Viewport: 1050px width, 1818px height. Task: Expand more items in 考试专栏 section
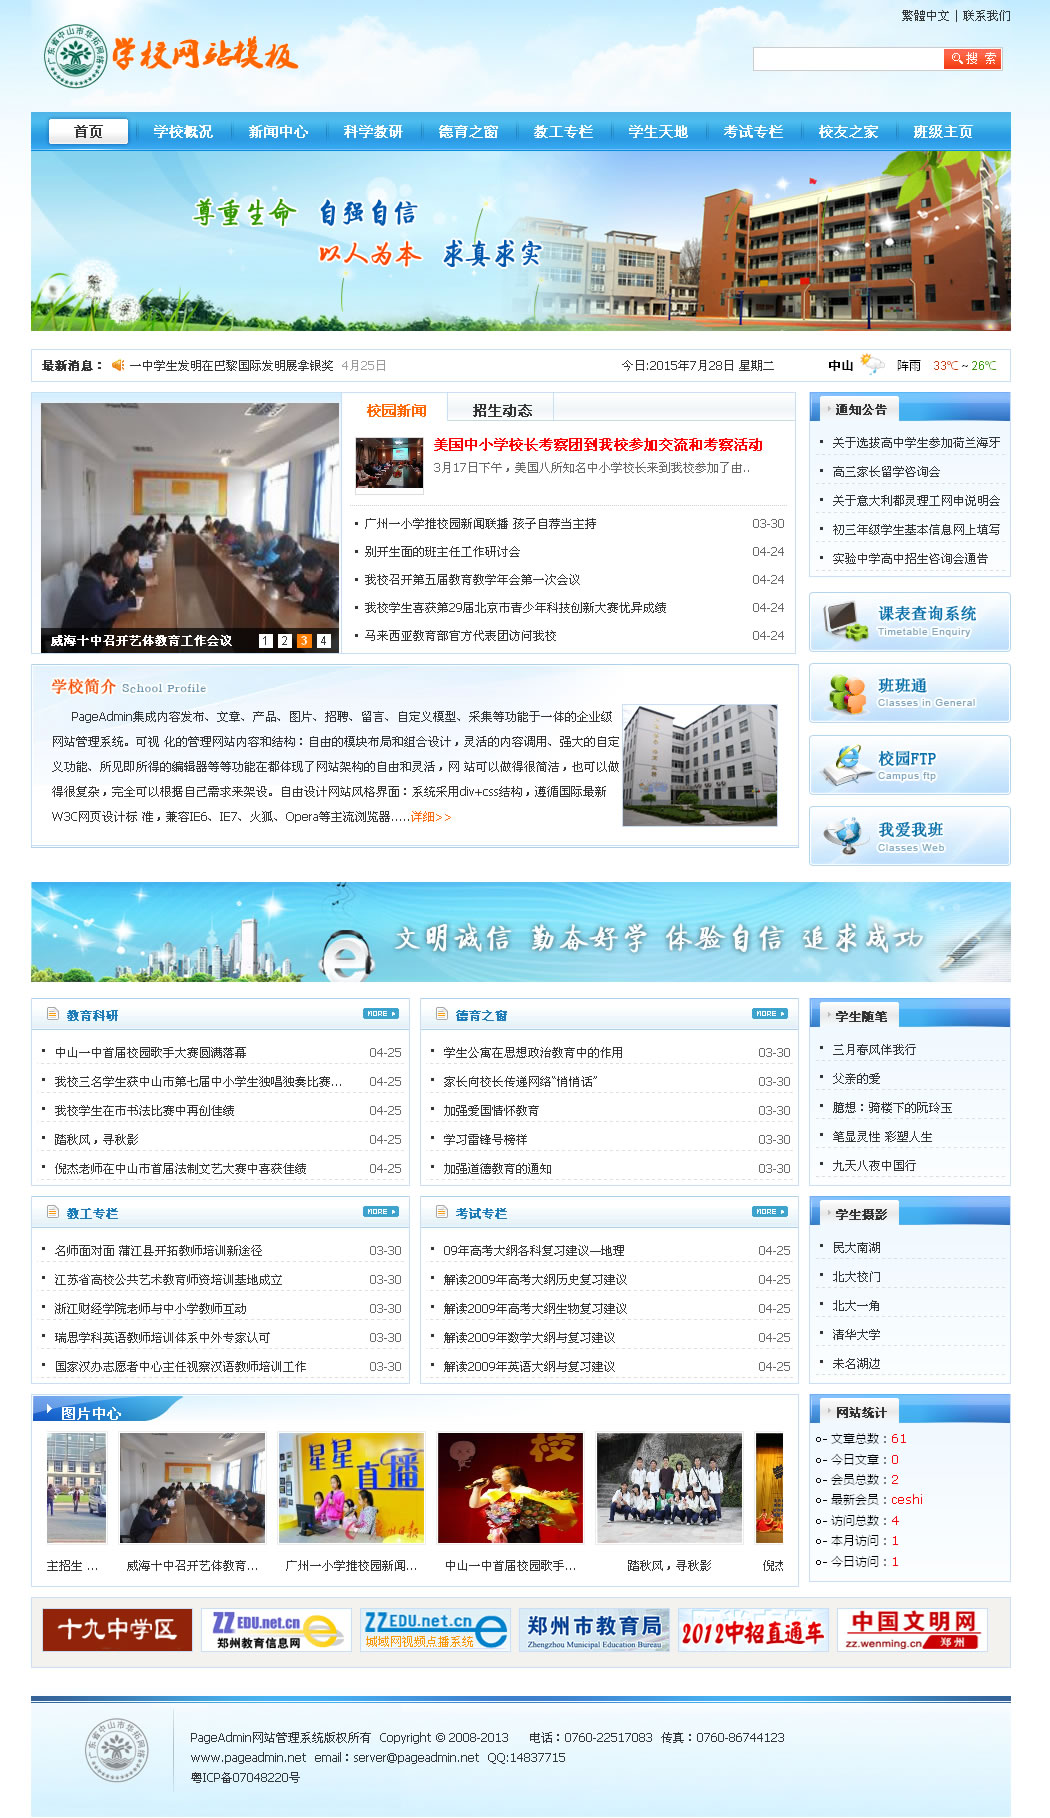[769, 1212]
